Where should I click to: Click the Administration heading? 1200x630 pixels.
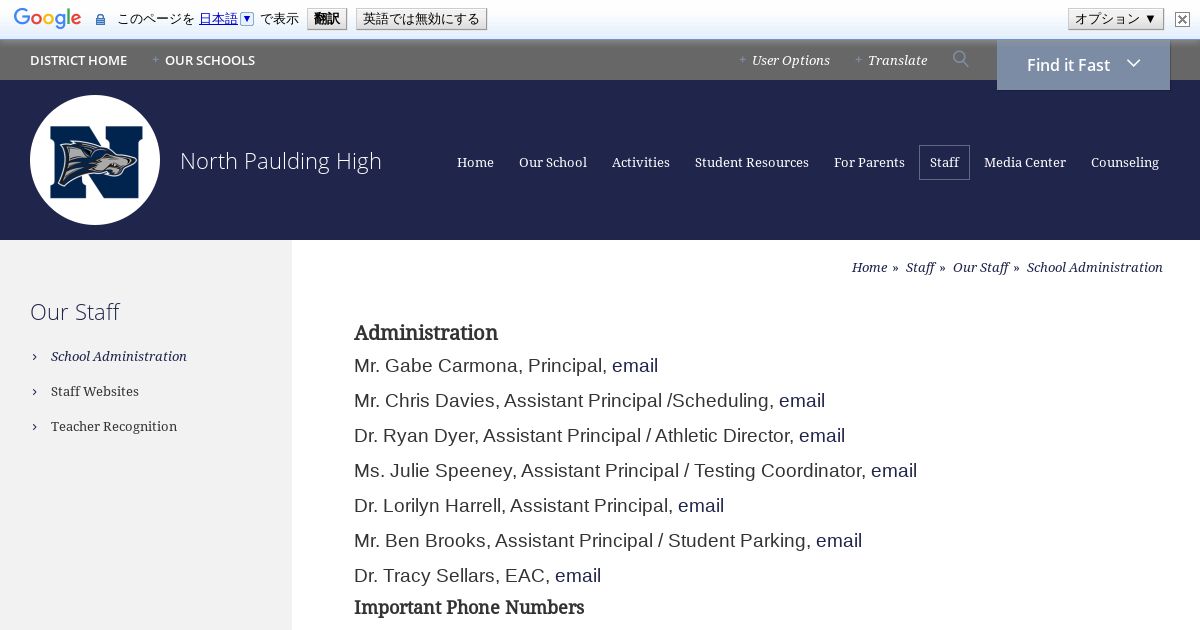click(x=426, y=333)
